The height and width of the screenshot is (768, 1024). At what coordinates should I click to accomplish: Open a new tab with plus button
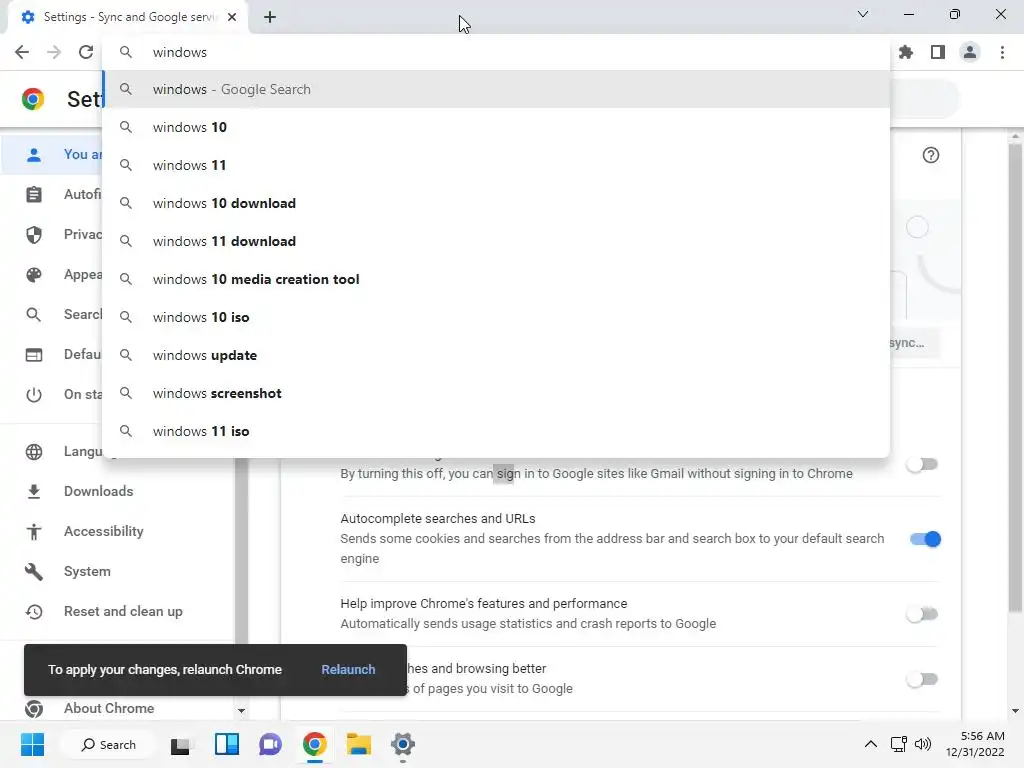270,17
